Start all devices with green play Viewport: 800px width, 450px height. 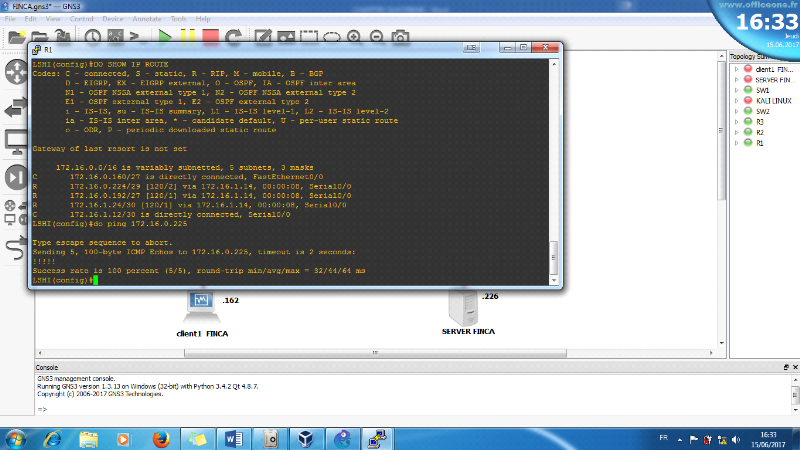pos(164,37)
